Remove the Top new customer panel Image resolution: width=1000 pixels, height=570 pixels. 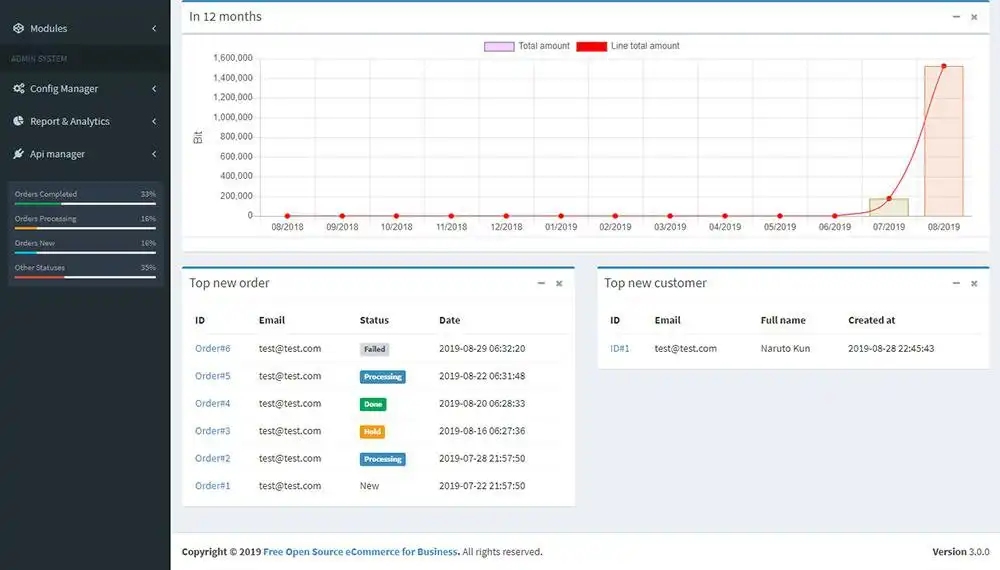[x=974, y=284]
